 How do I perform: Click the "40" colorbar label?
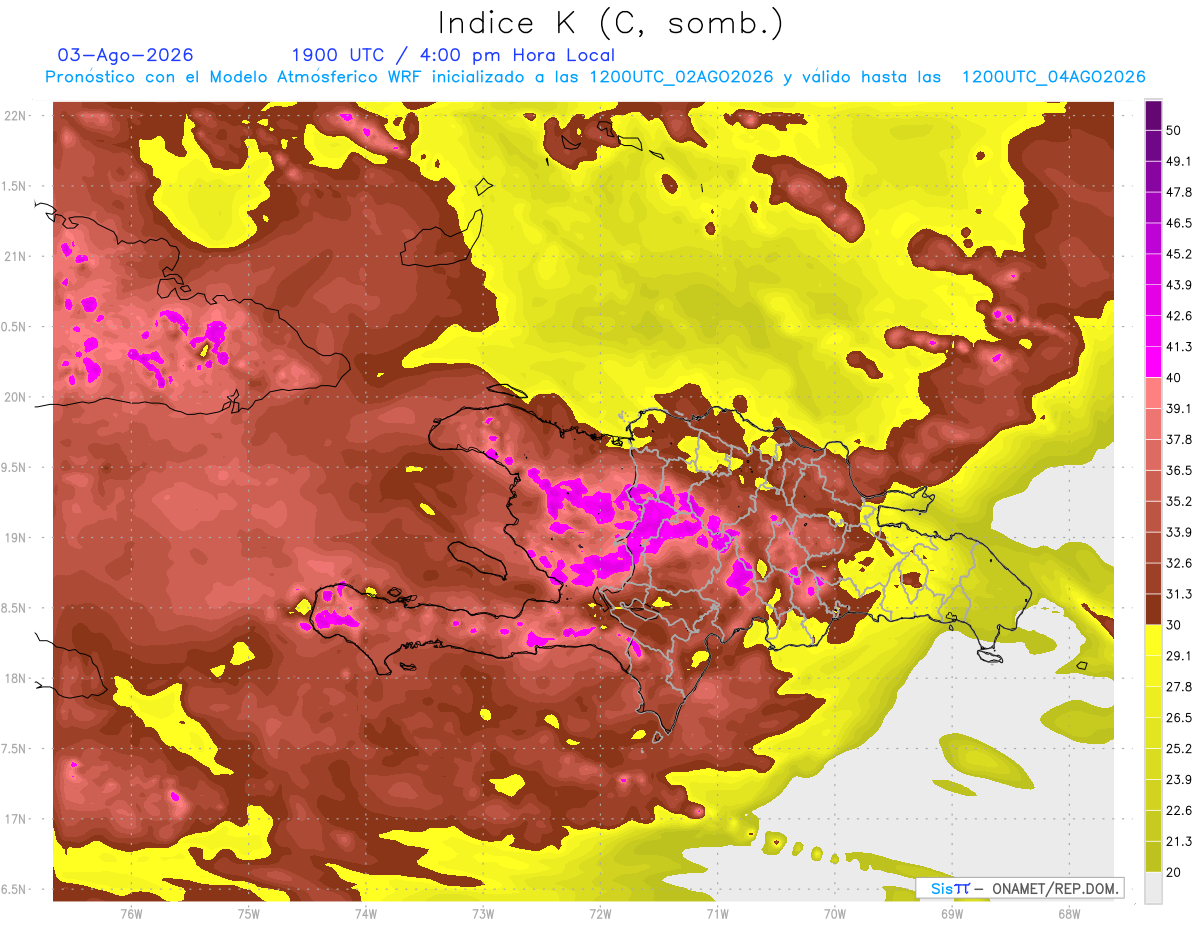(x=1175, y=378)
